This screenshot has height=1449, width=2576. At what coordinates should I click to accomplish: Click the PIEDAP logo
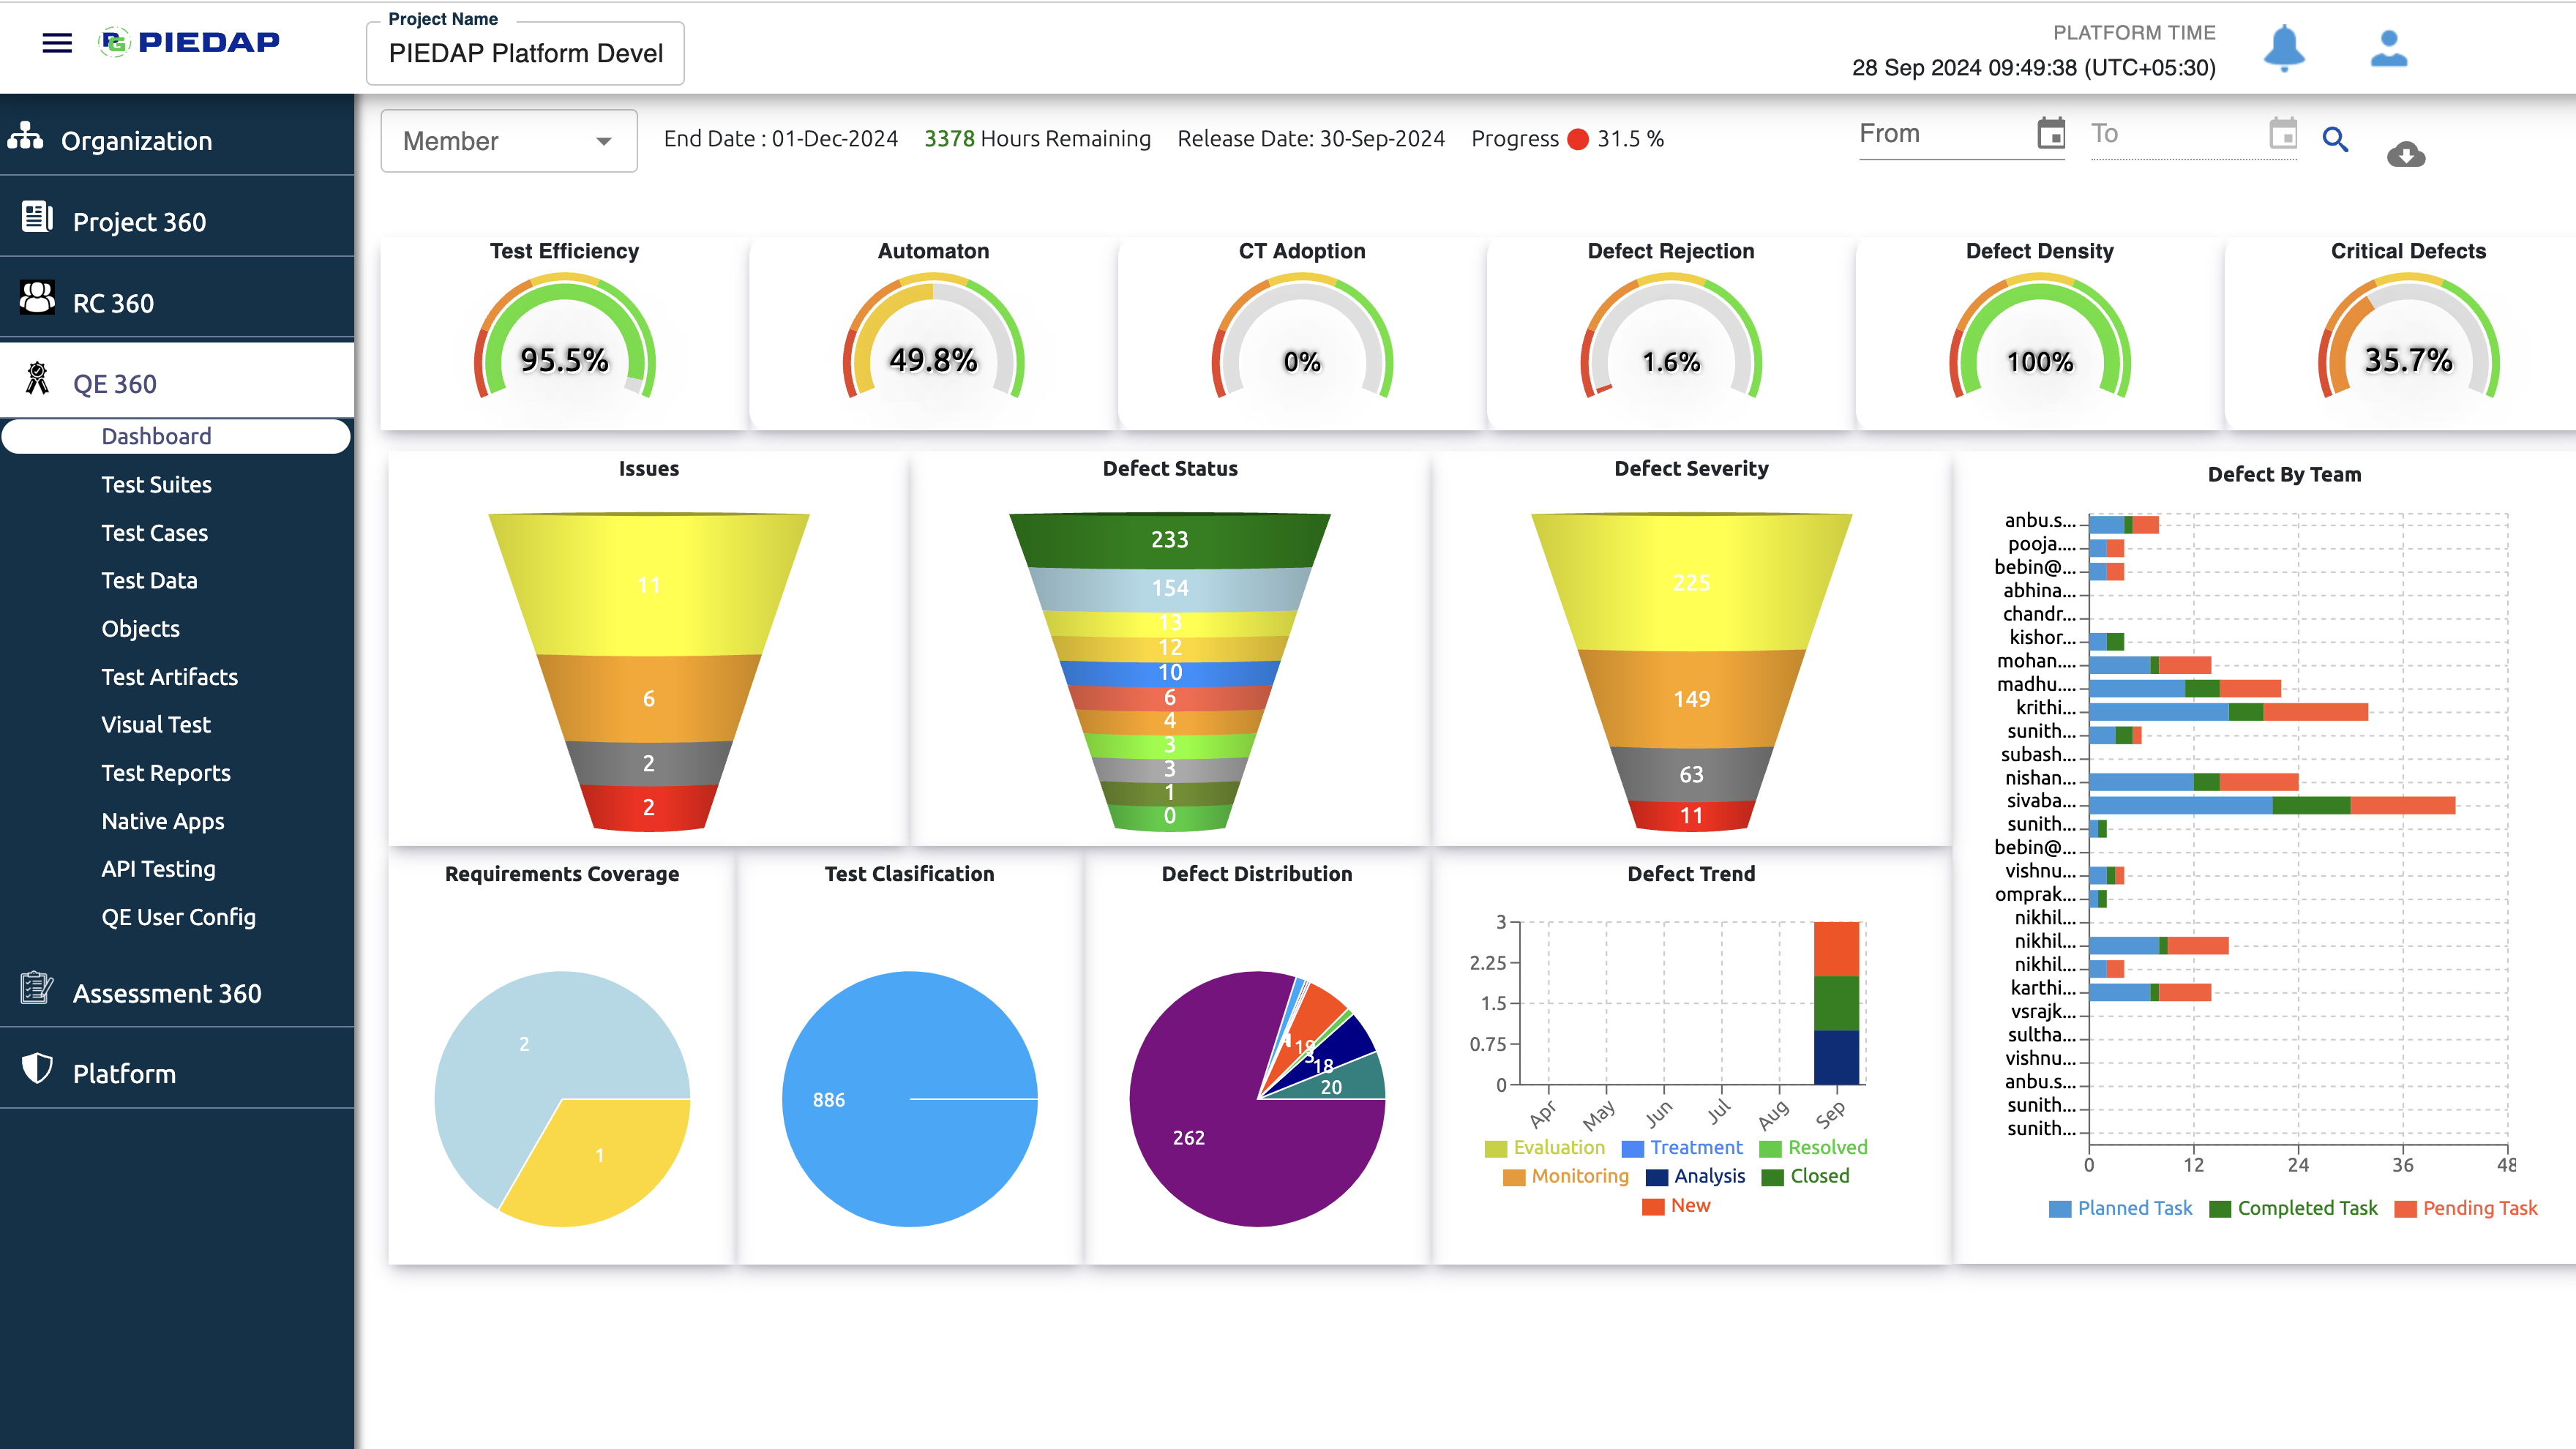coord(189,42)
